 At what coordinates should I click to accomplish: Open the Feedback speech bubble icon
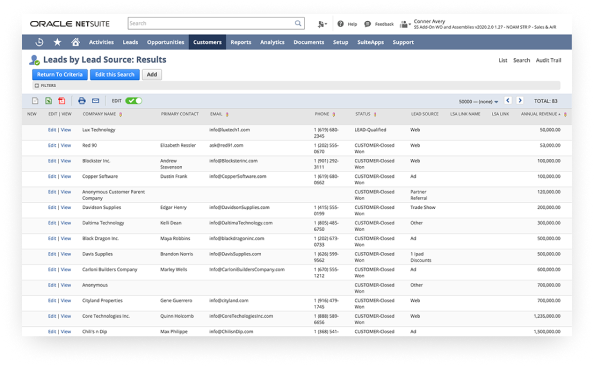click(x=367, y=24)
